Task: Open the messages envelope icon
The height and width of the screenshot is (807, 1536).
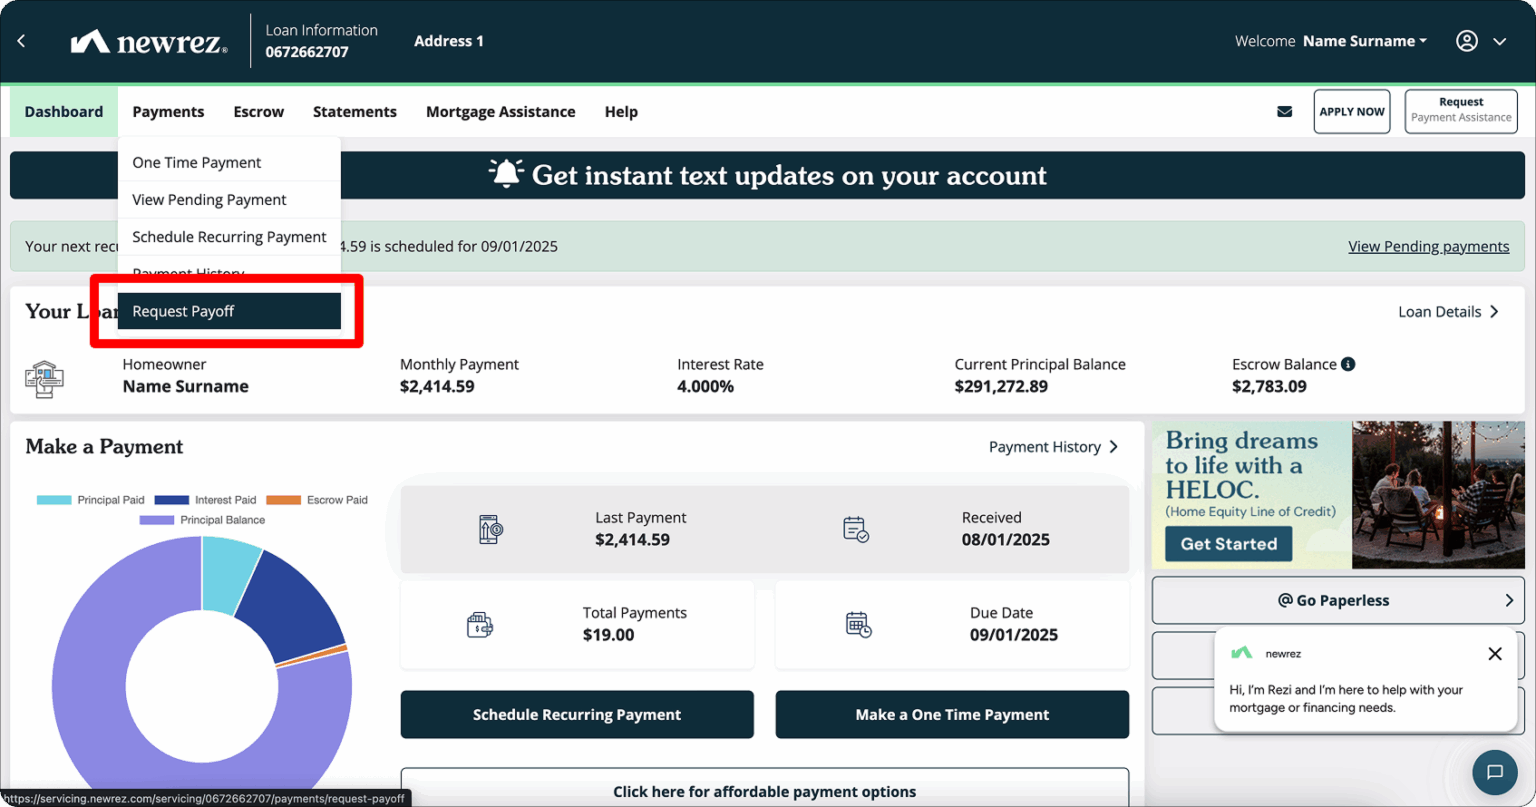Action: pos(1284,111)
